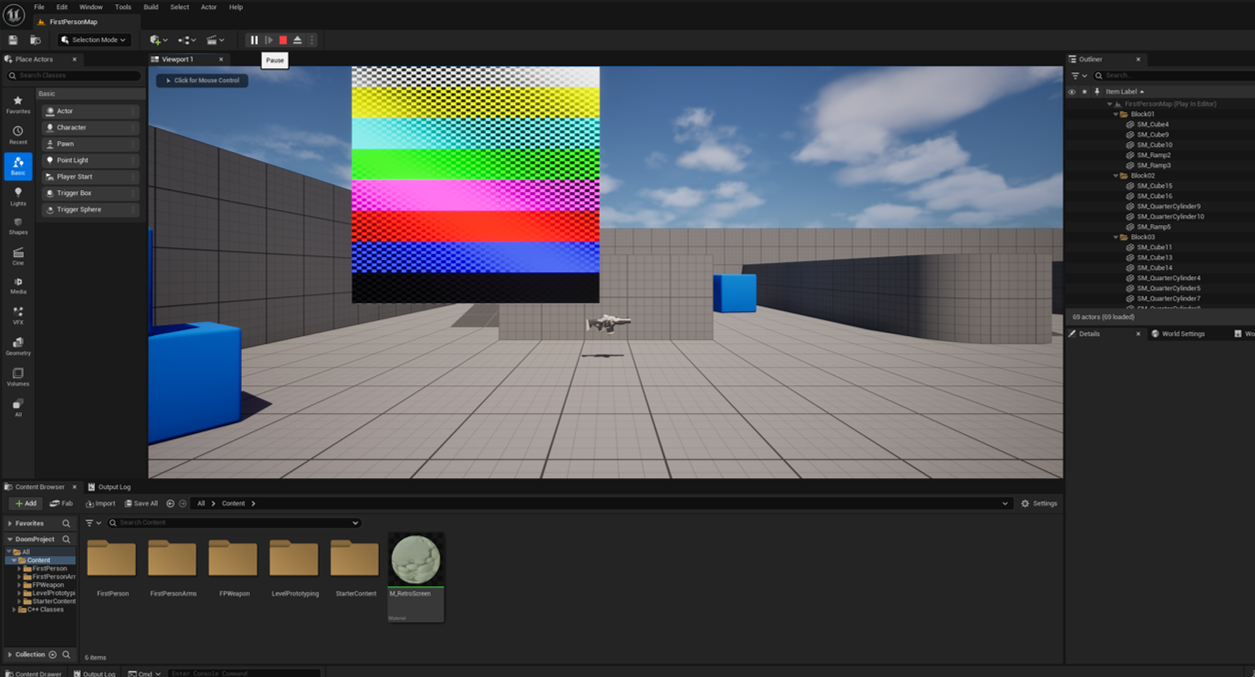Click the Actor item in Basic list
Image resolution: width=1255 pixels, height=677 pixels.
[x=90, y=111]
